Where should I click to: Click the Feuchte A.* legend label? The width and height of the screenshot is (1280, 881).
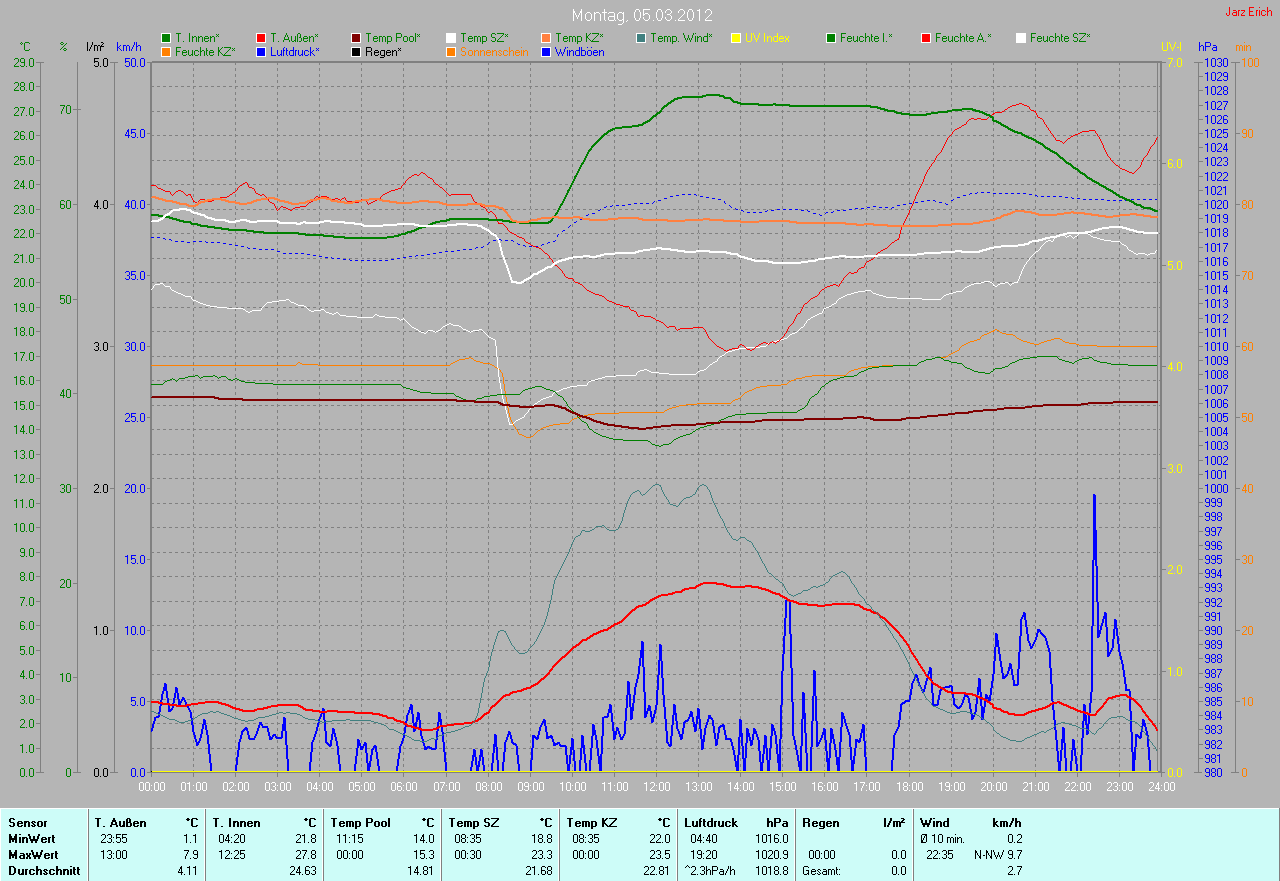(963, 38)
